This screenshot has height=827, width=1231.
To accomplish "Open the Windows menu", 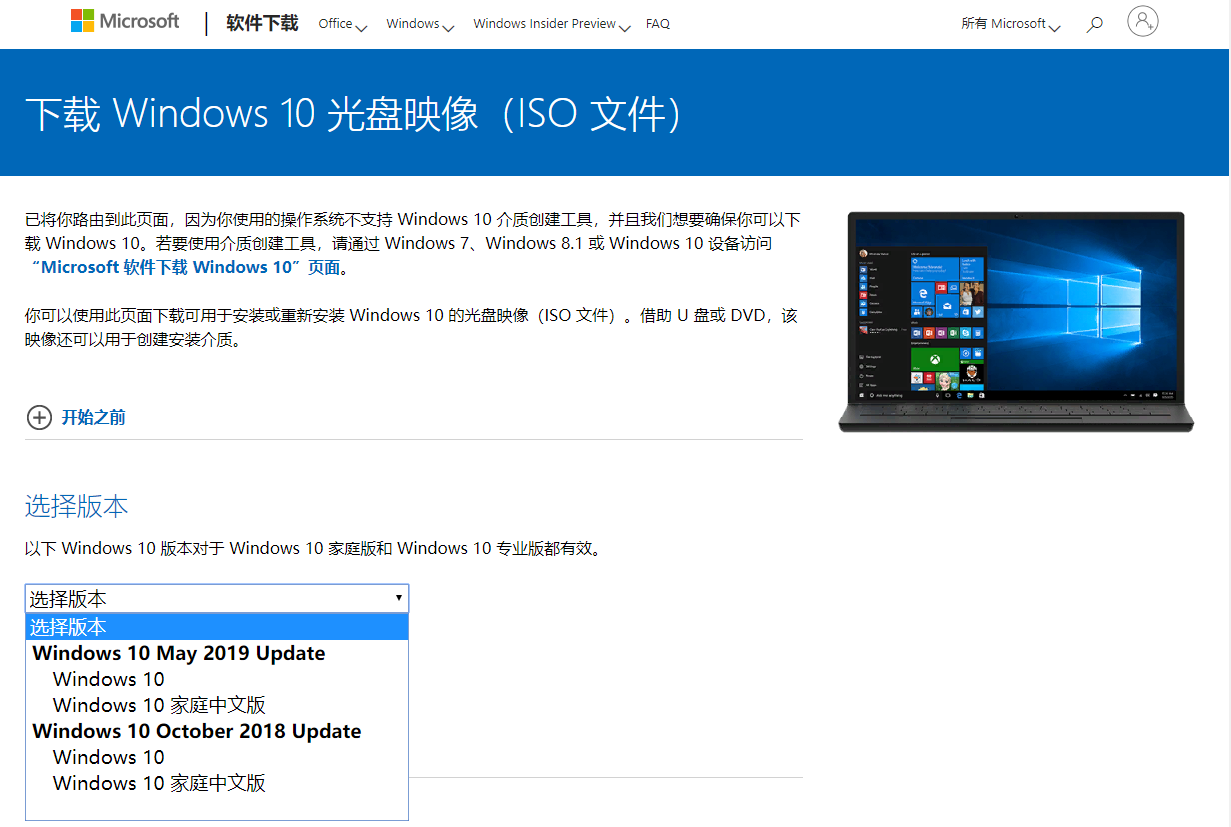I will tap(420, 24).
